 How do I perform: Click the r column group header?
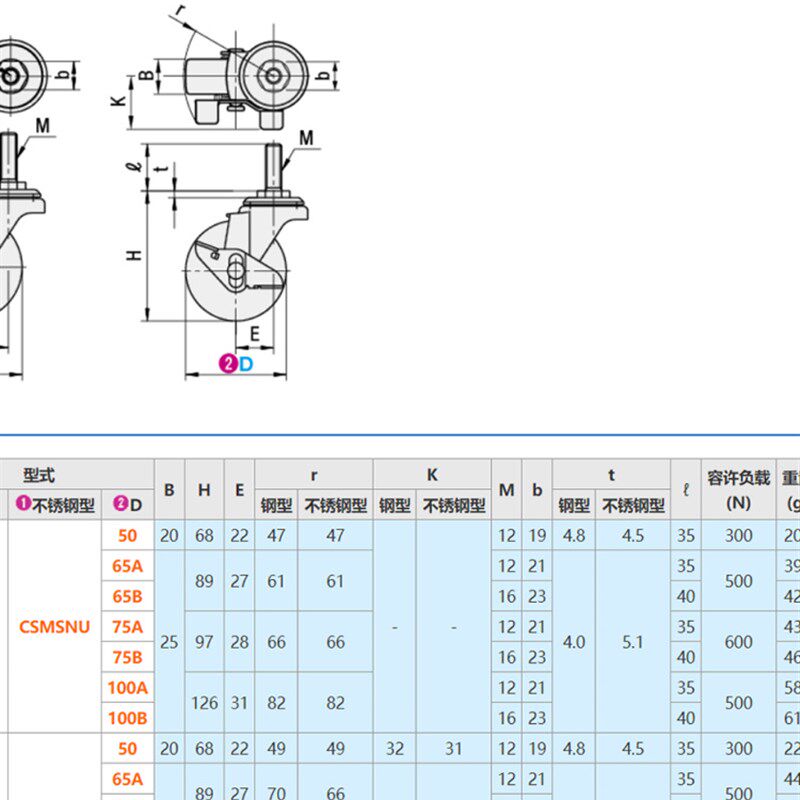[x=314, y=475]
